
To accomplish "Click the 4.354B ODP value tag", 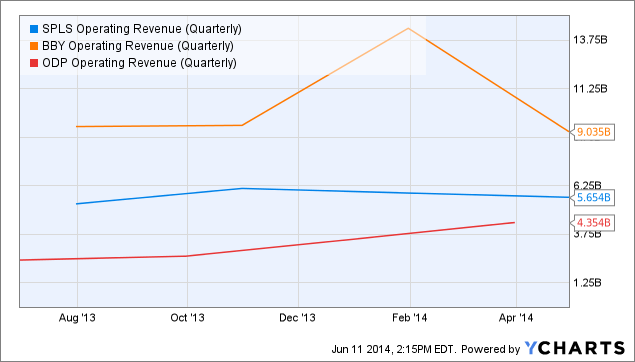I will 592,223.
